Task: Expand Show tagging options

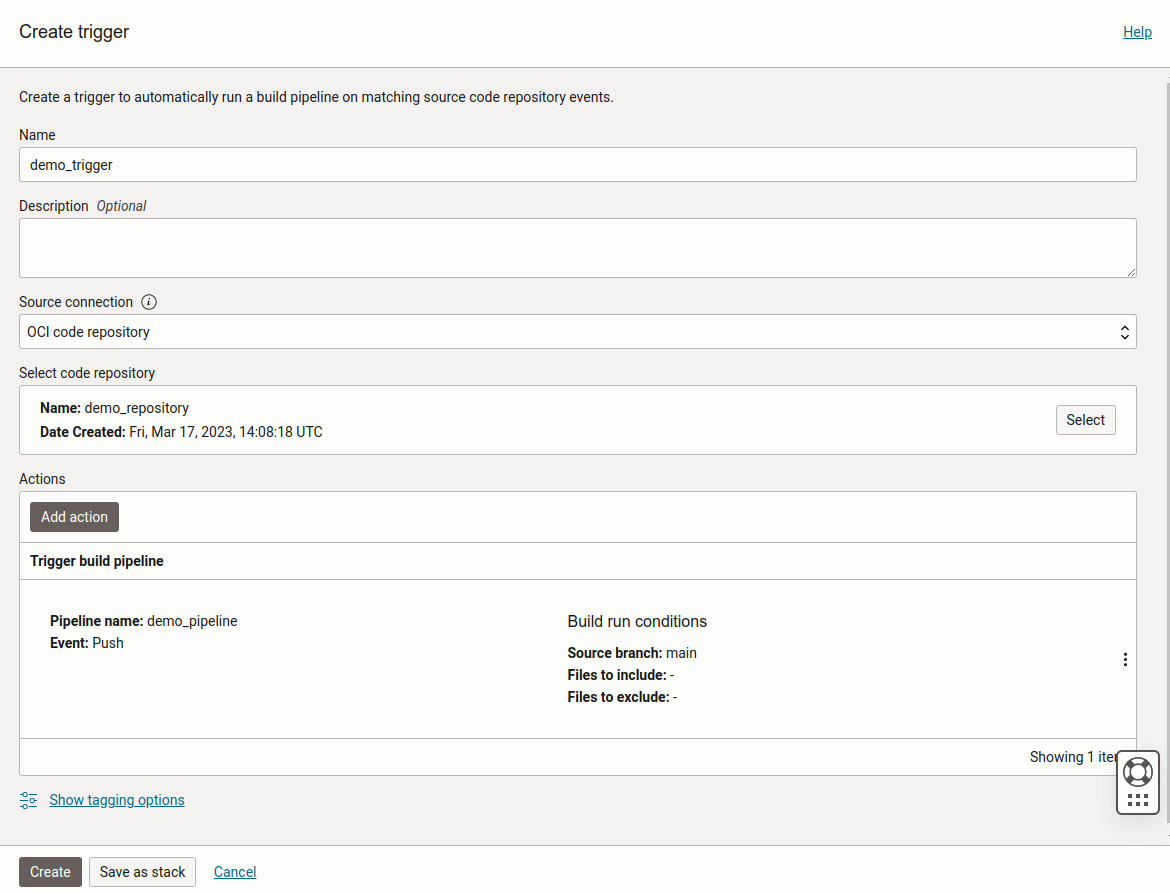Action: point(117,800)
